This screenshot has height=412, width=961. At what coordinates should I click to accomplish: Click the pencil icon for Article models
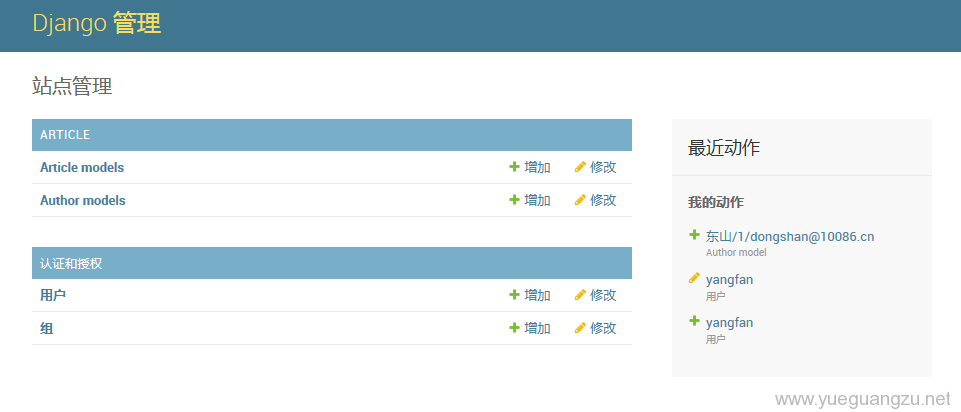[580, 167]
